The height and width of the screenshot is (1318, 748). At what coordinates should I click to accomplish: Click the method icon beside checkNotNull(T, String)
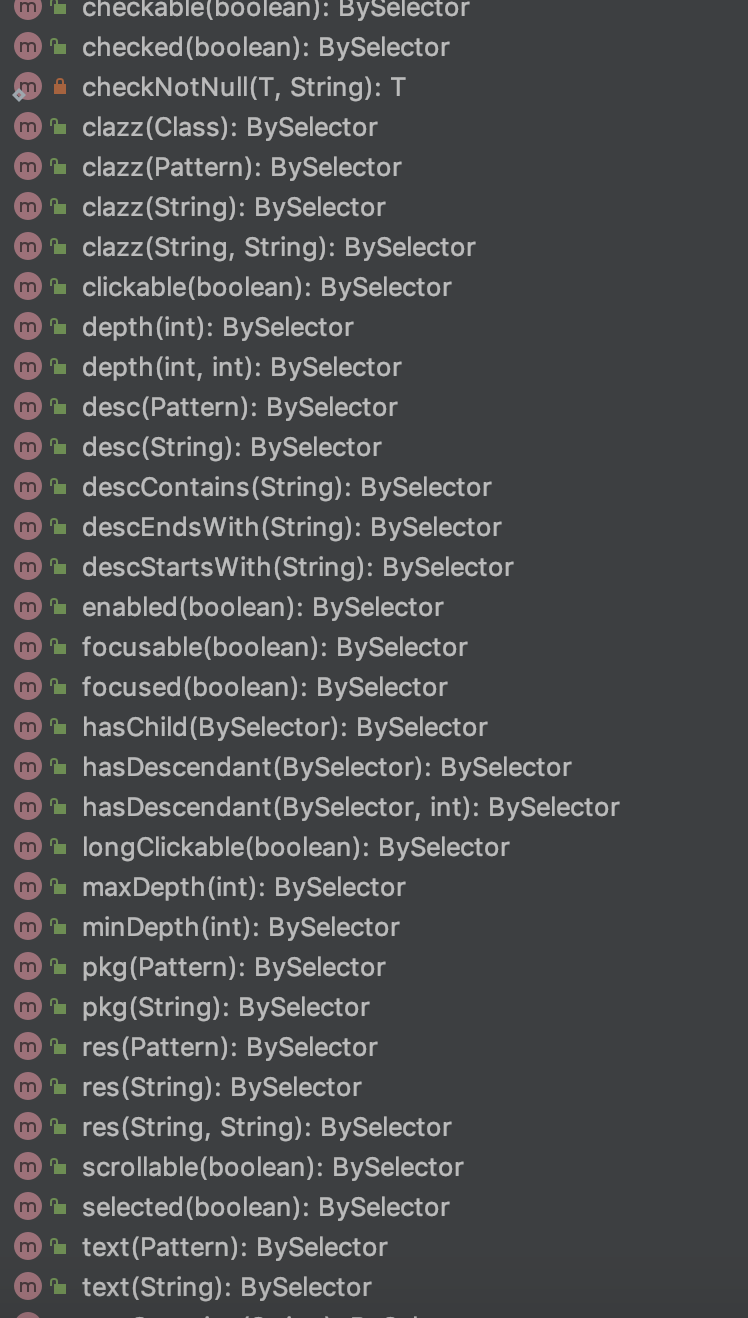point(28,87)
